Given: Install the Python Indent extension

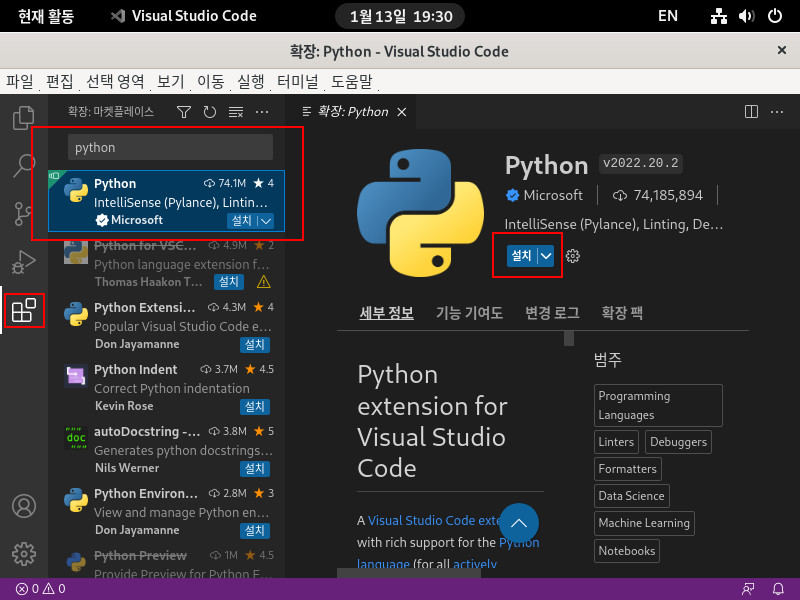Looking at the screenshot, I should coord(255,406).
